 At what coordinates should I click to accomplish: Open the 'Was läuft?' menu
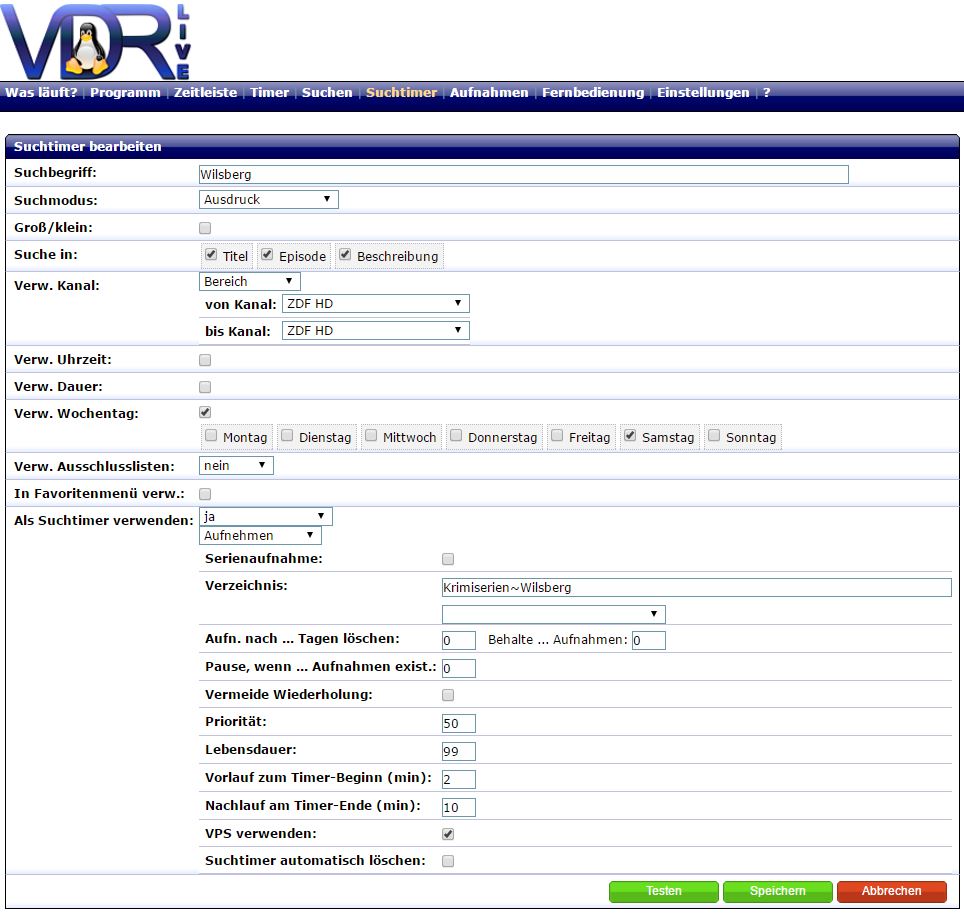[x=41, y=92]
